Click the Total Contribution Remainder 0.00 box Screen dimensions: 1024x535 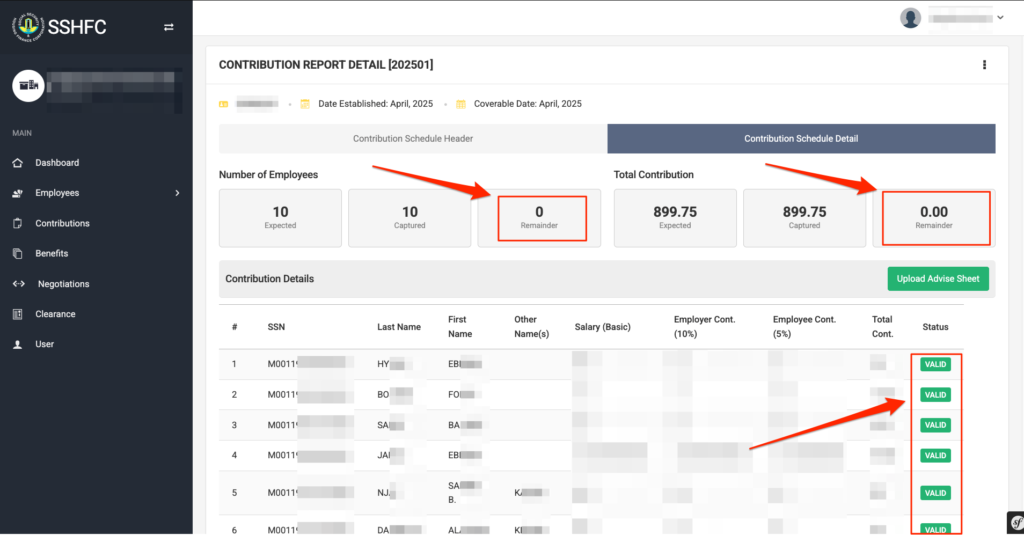[x=933, y=217]
